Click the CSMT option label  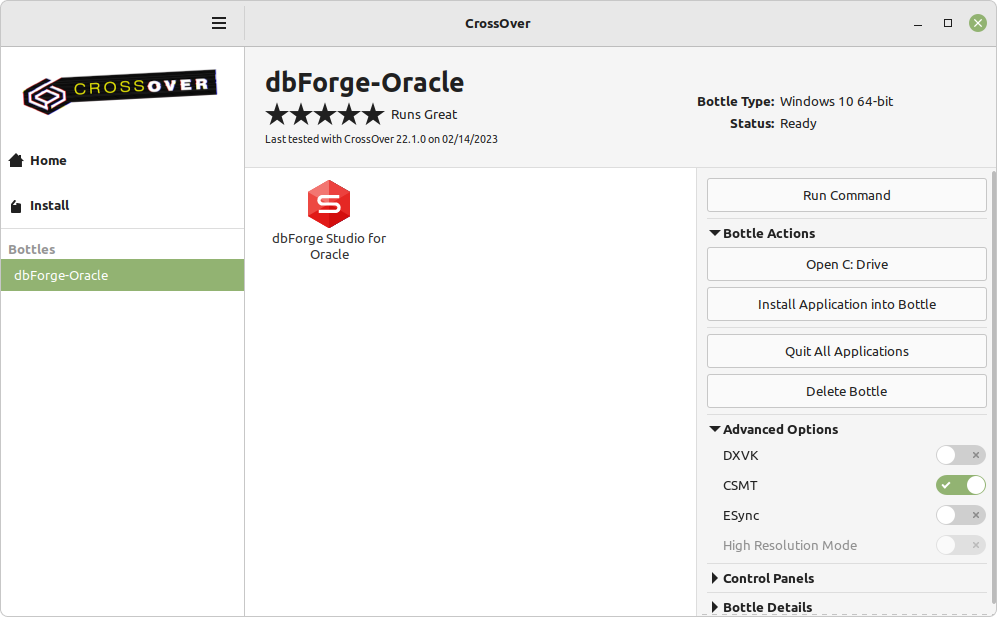pos(740,485)
